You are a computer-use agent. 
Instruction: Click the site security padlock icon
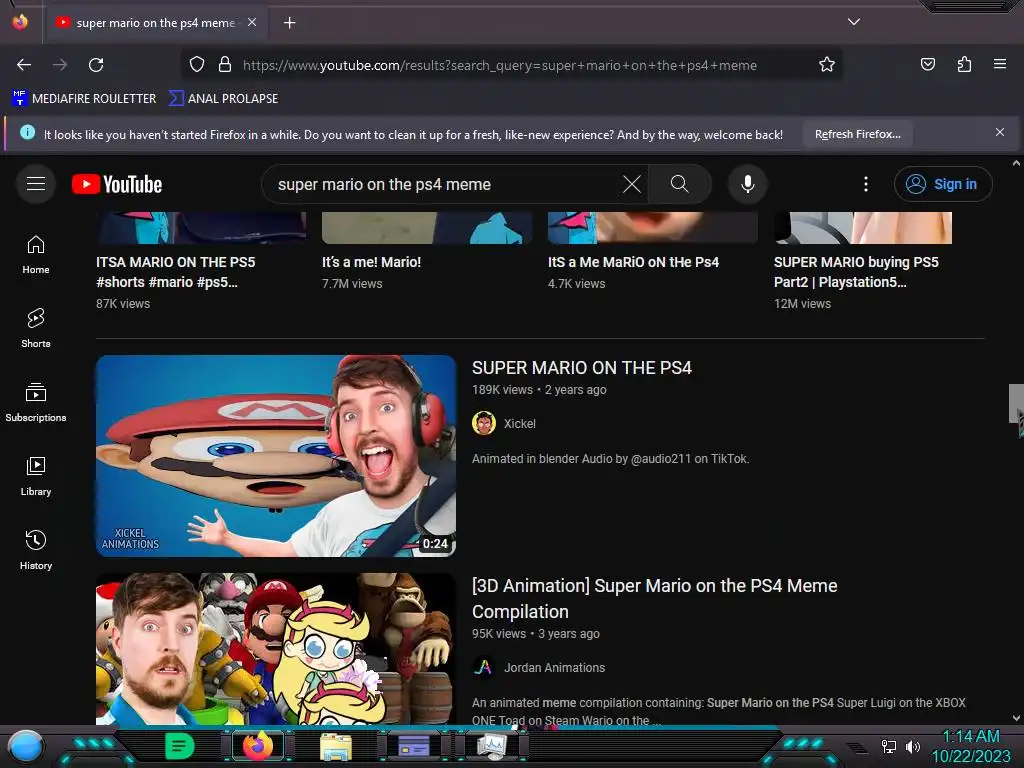coord(225,64)
